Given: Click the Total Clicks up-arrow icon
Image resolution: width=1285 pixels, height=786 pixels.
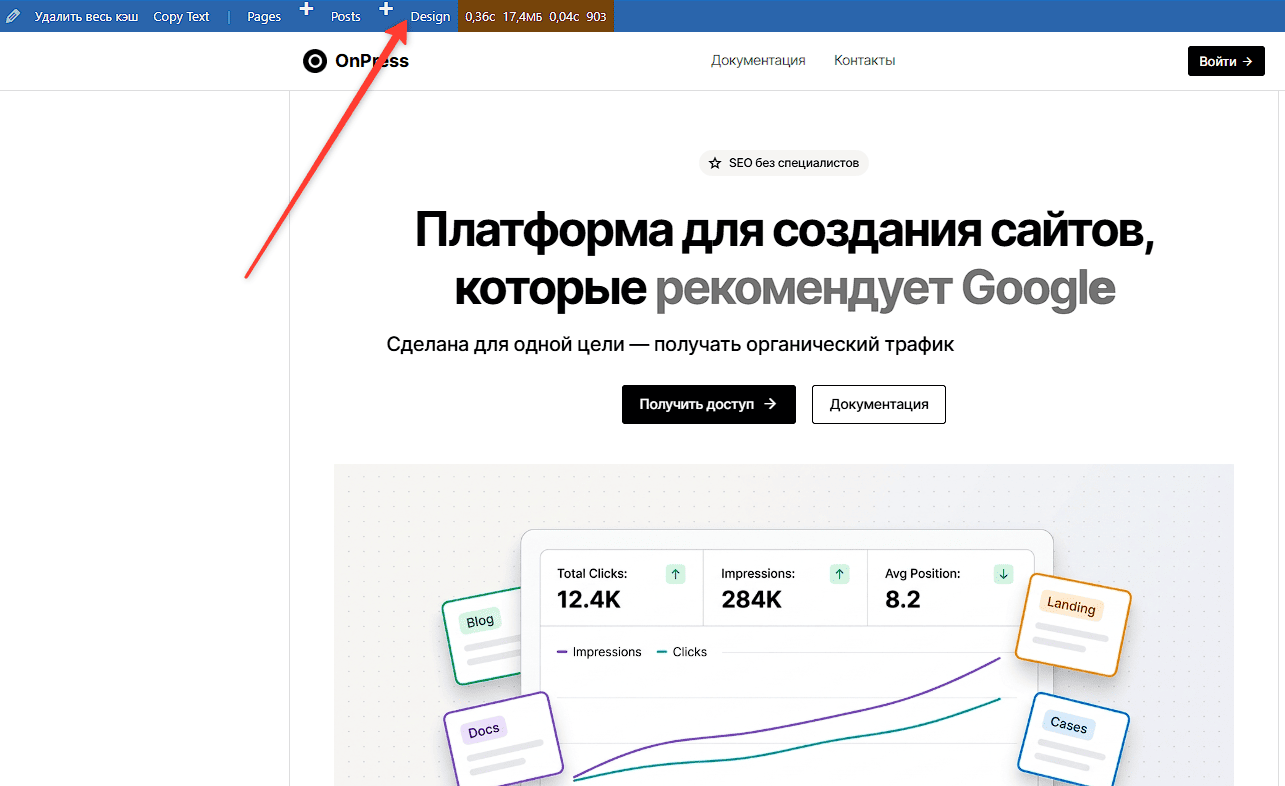Looking at the screenshot, I should (x=676, y=574).
